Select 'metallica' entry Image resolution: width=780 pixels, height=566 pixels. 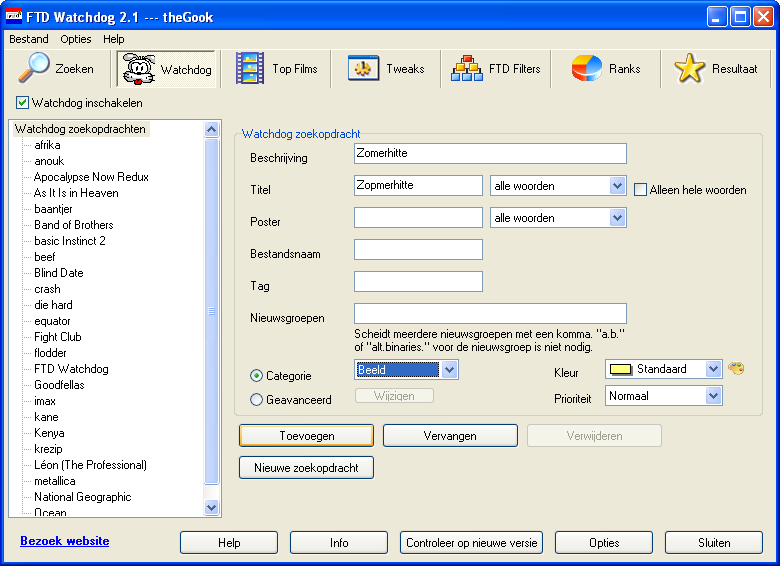pos(55,481)
